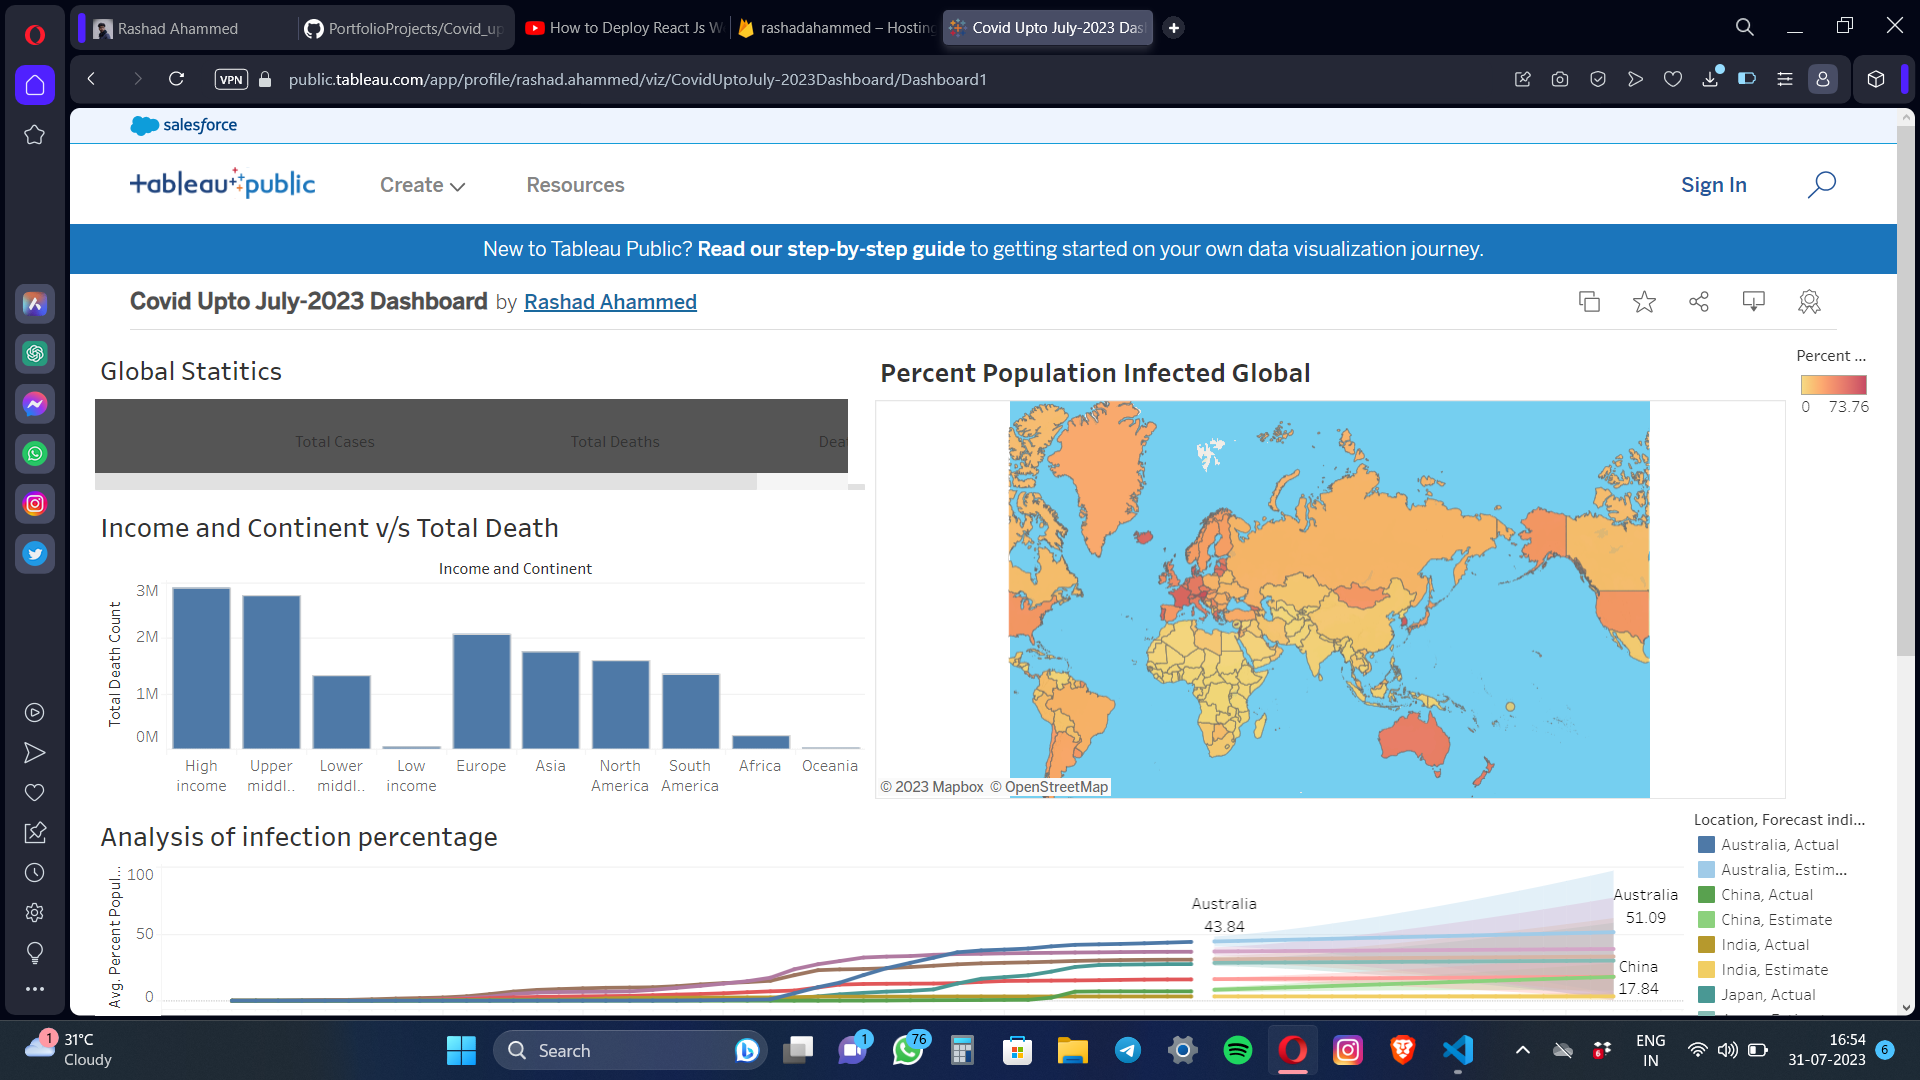Open Rashad Ahammed's profile link
This screenshot has width=1920, height=1080.
click(x=610, y=301)
